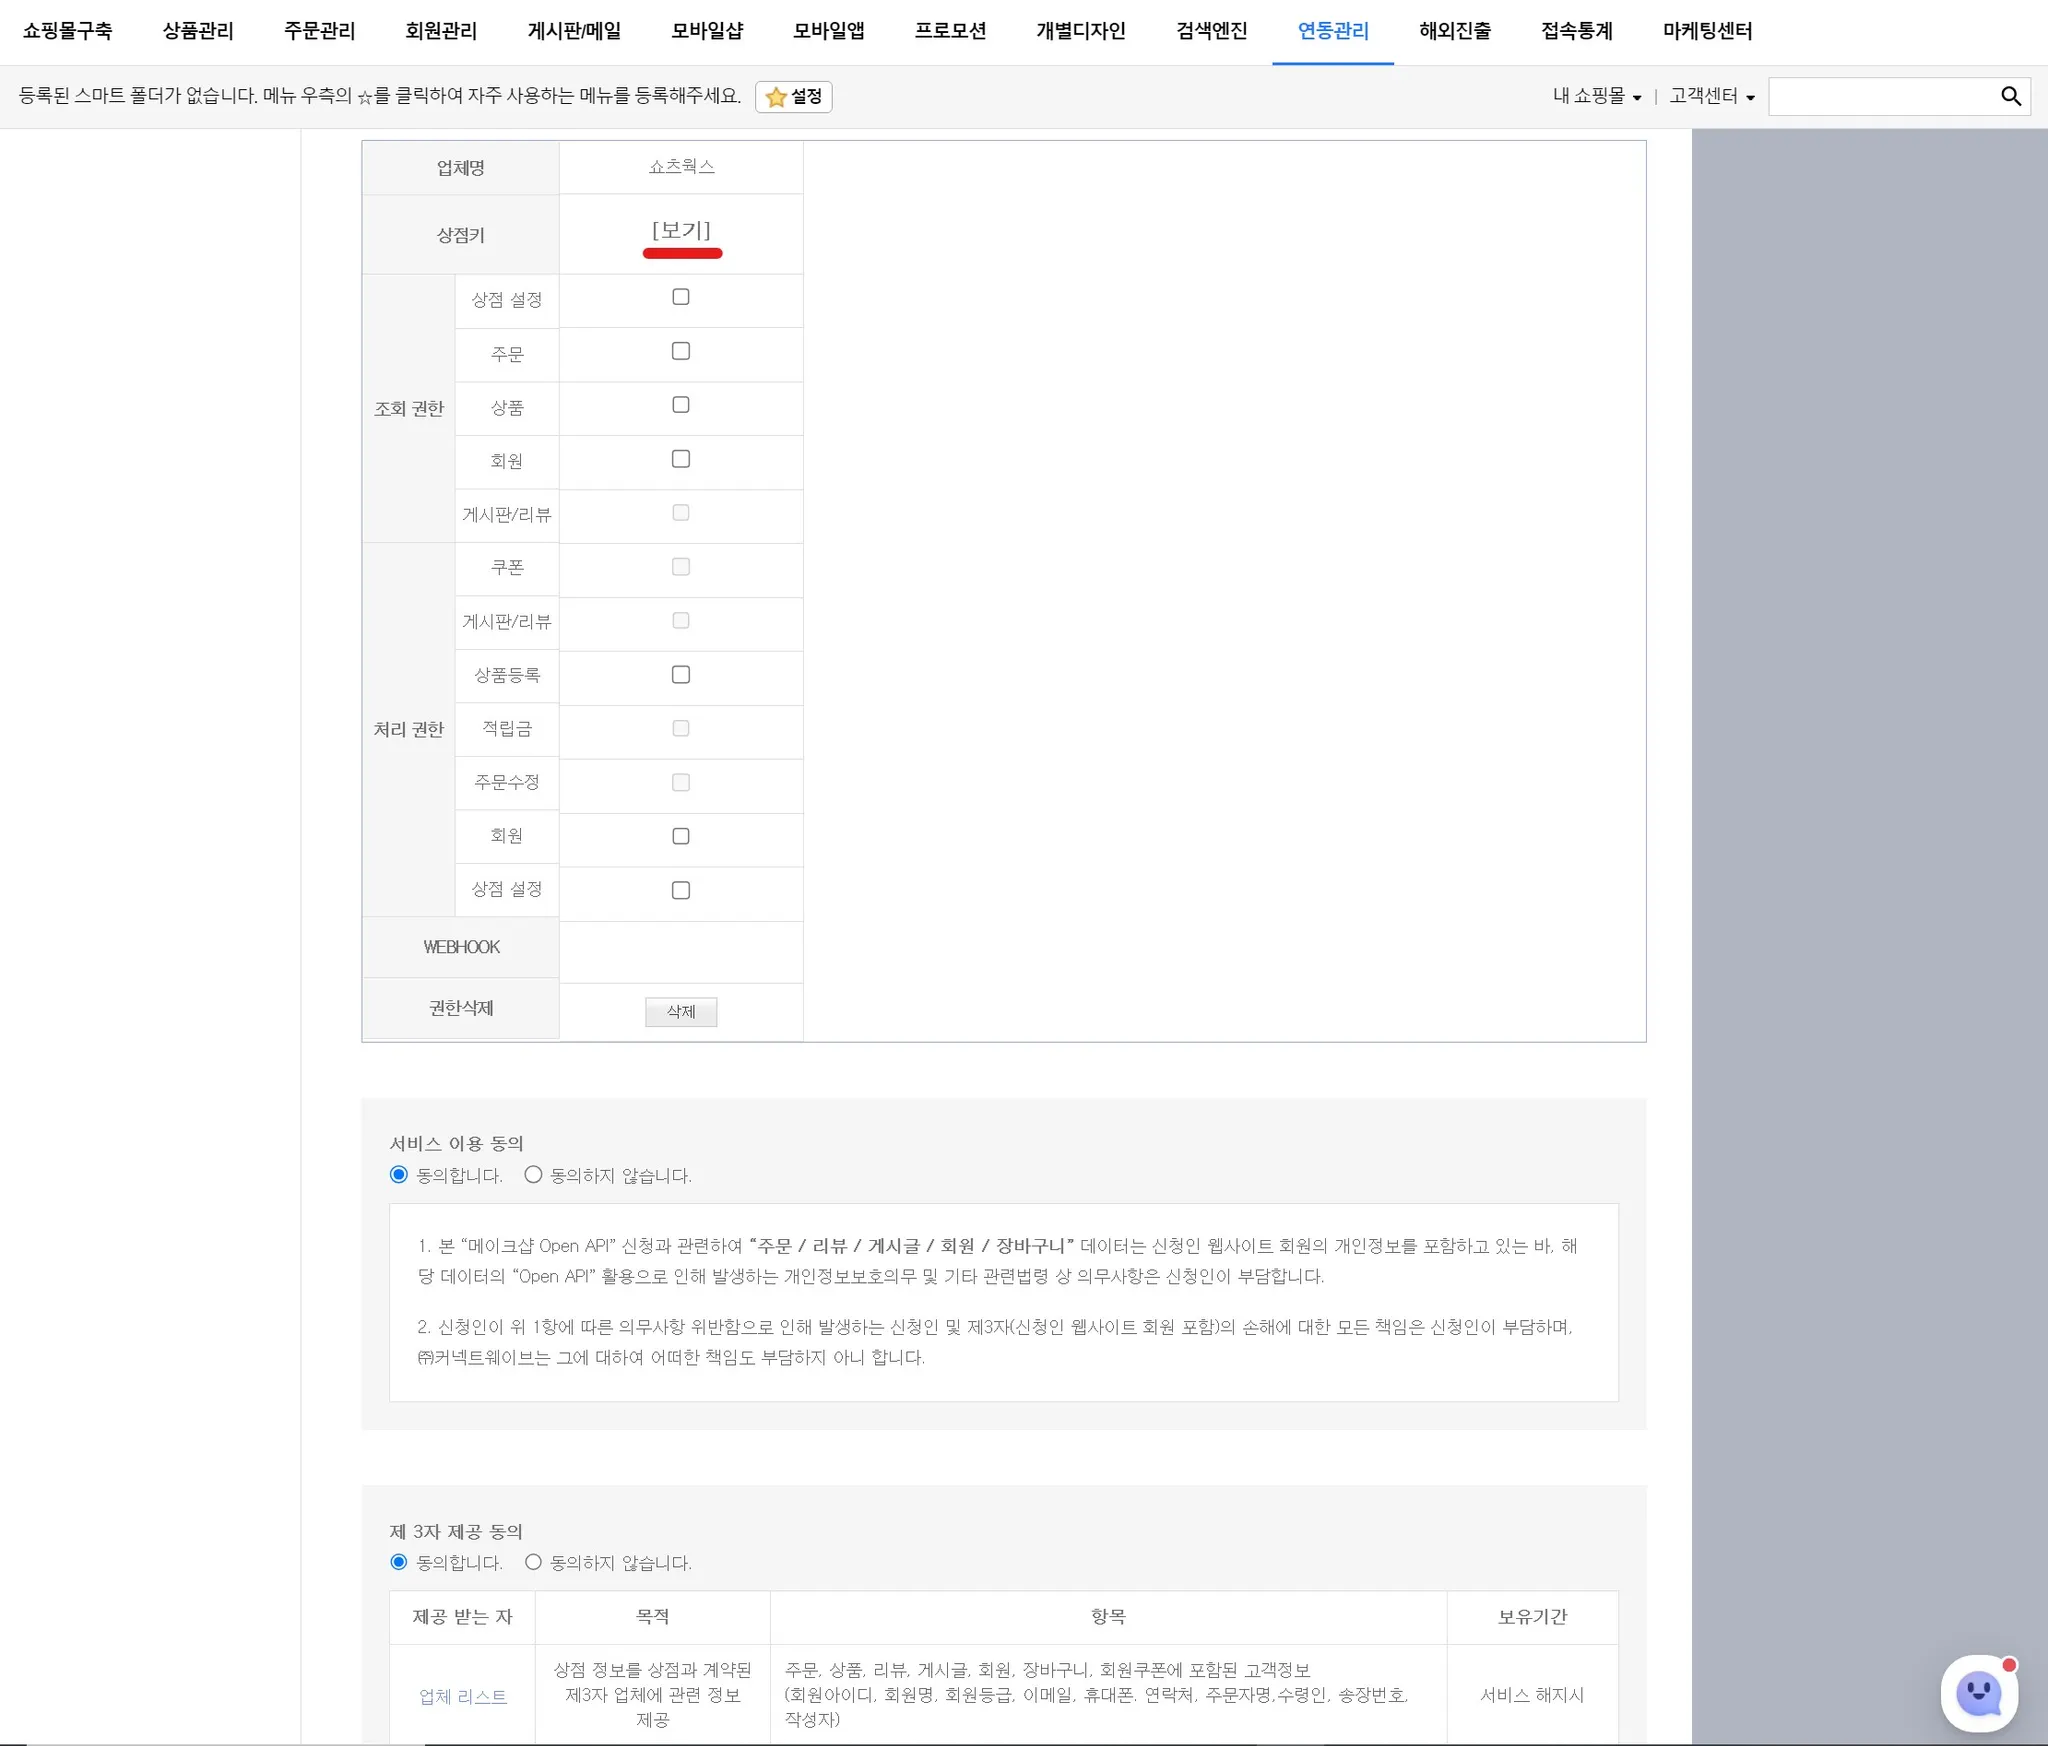Click the star 설정 button

point(793,97)
